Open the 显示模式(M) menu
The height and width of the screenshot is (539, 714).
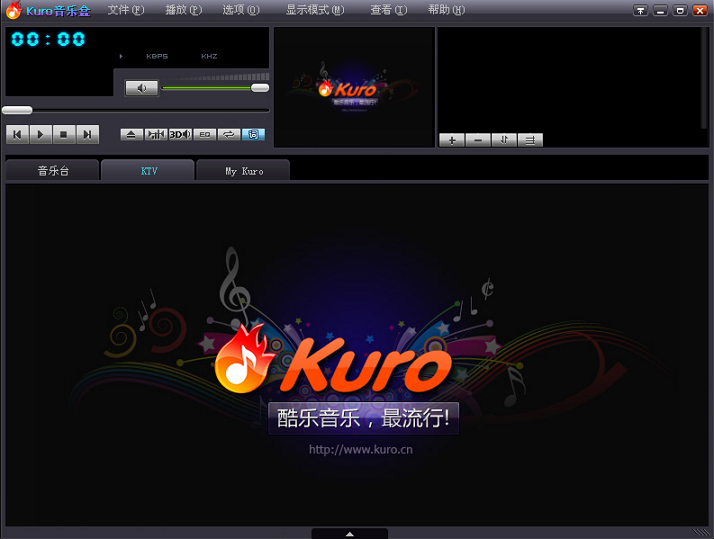[315, 10]
